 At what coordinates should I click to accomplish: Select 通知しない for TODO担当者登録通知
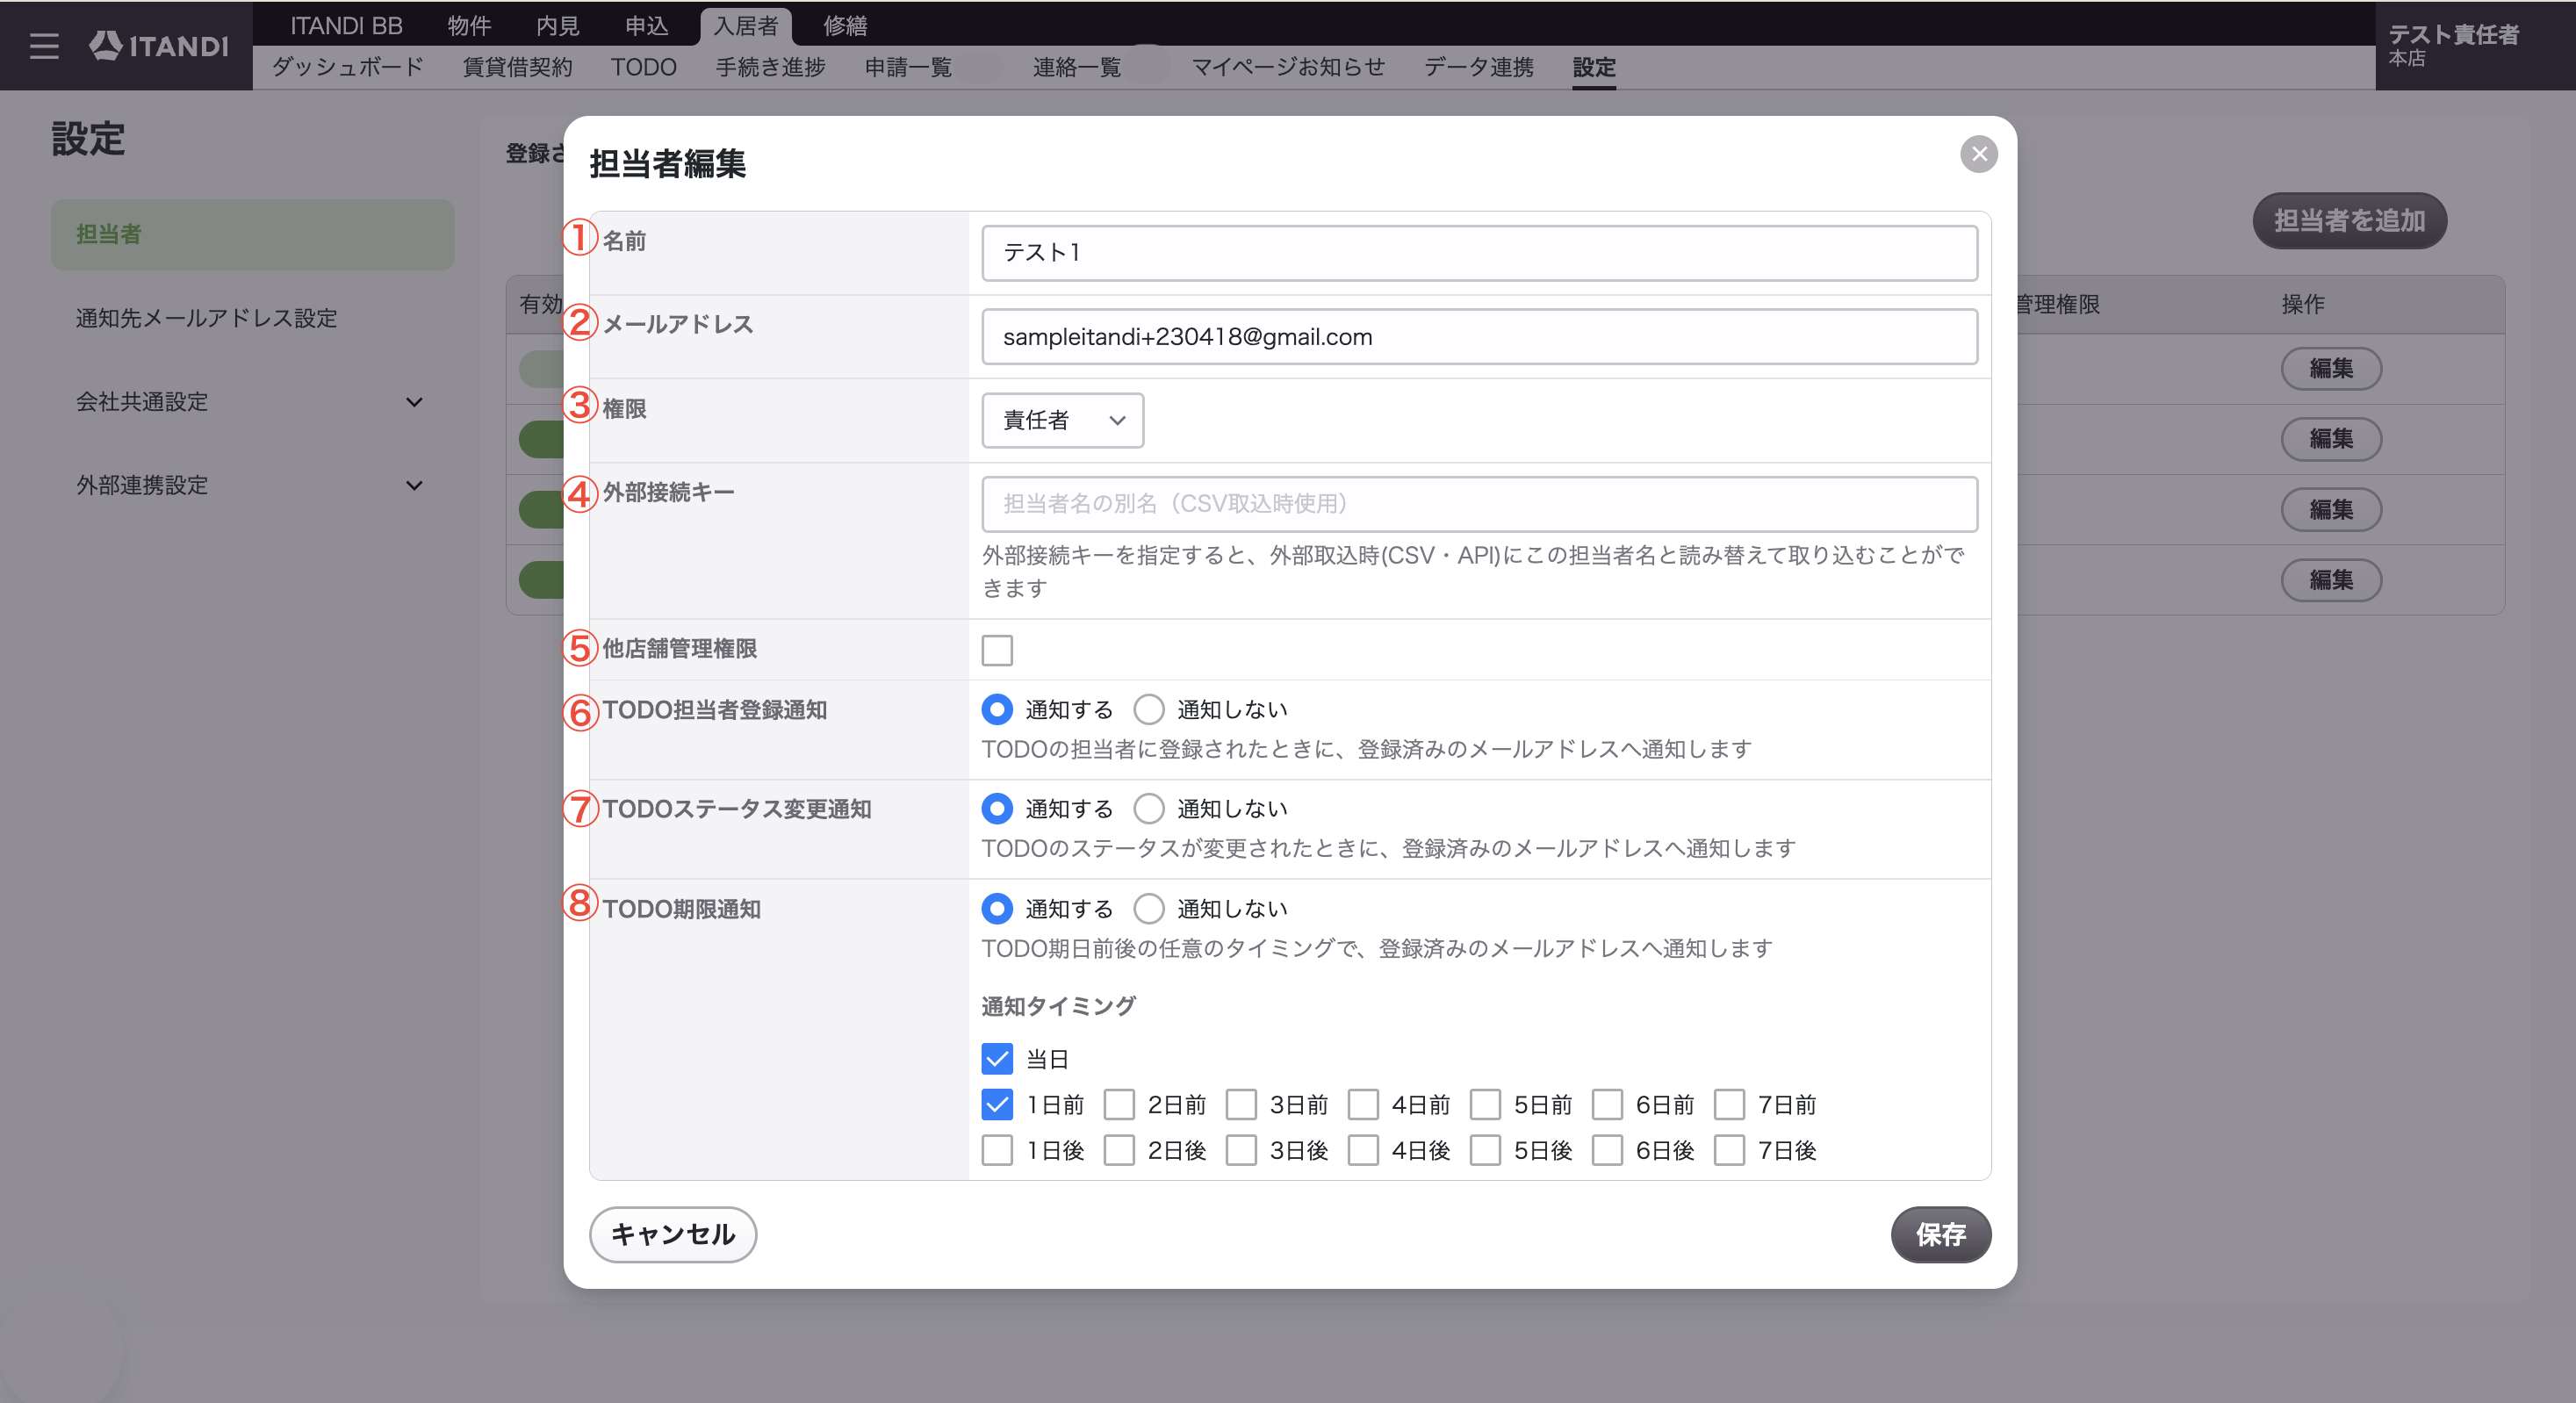pyautogui.click(x=1149, y=709)
